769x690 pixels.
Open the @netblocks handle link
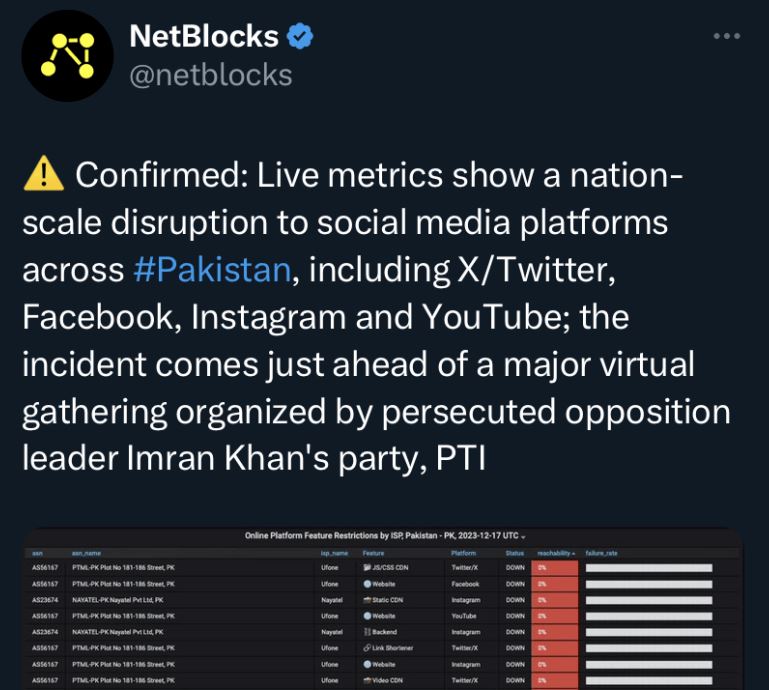point(211,75)
